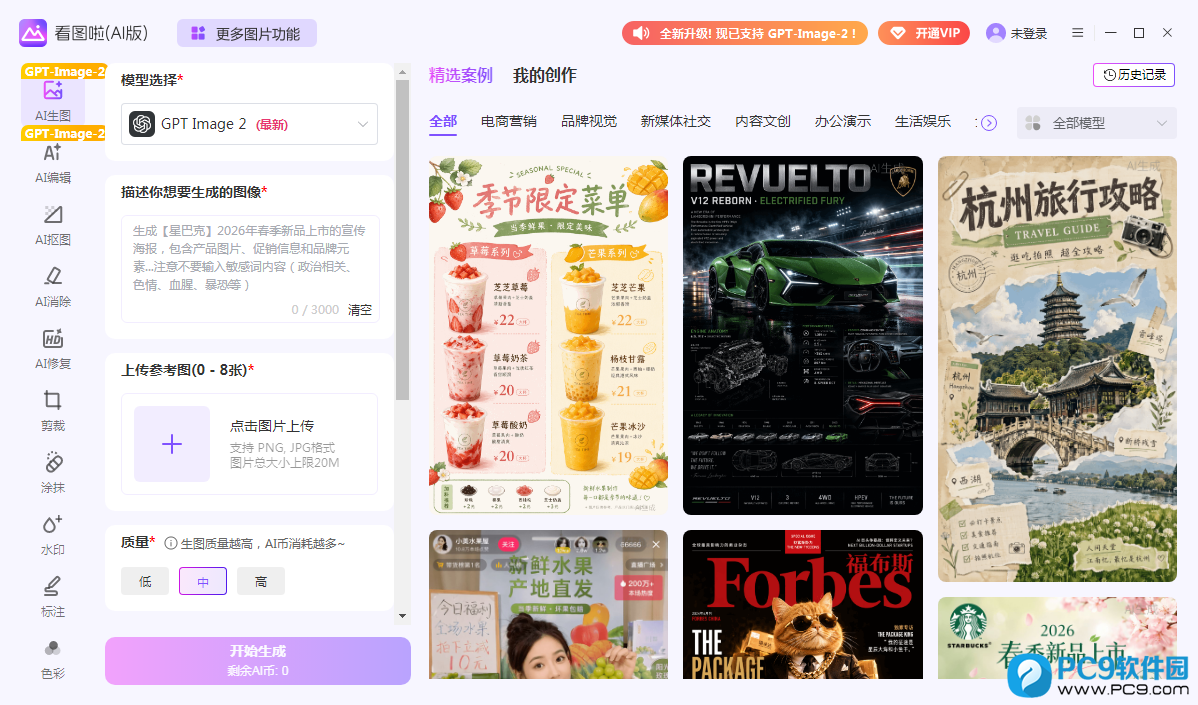Select the AI消除 eraser tool

point(53,286)
